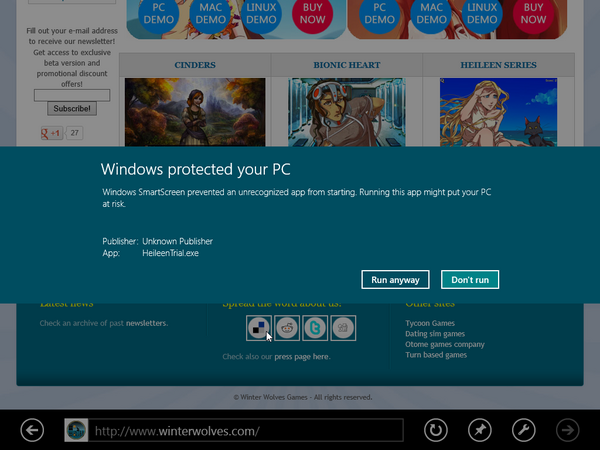The image size is (600, 450).
Task: Click LINUX DEMO on the left banner
Action: [261, 13]
